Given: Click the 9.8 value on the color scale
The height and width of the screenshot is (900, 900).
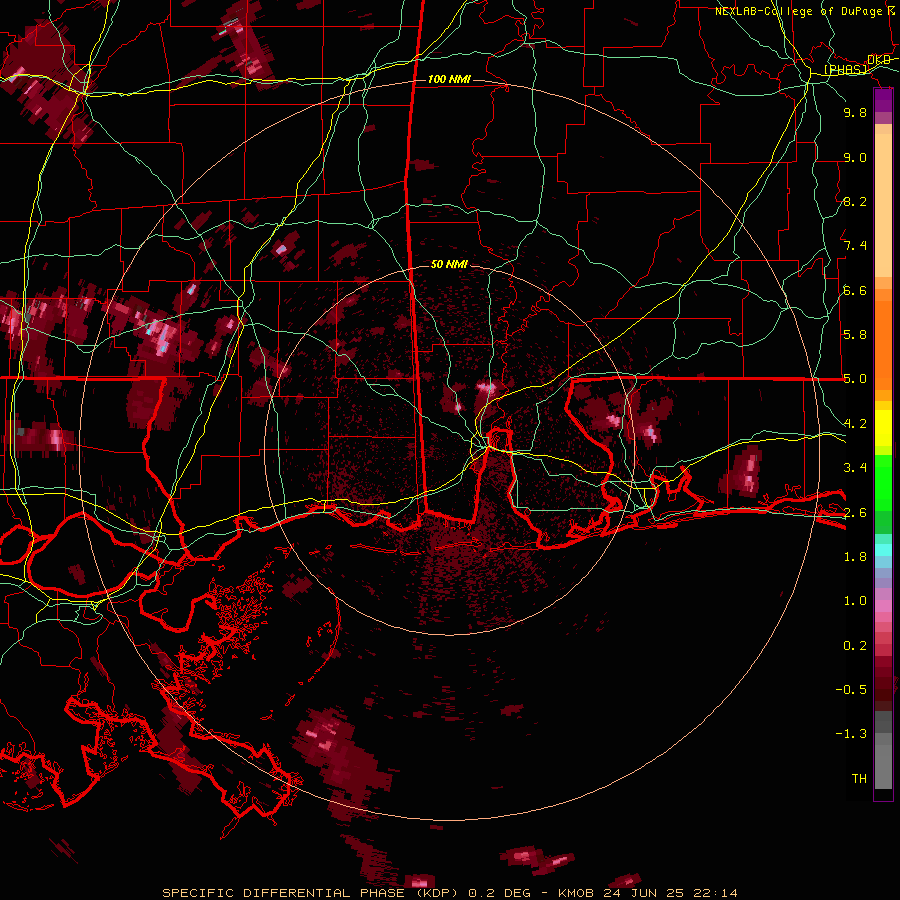Looking at the screenshot, I should [x=855, y=112].
